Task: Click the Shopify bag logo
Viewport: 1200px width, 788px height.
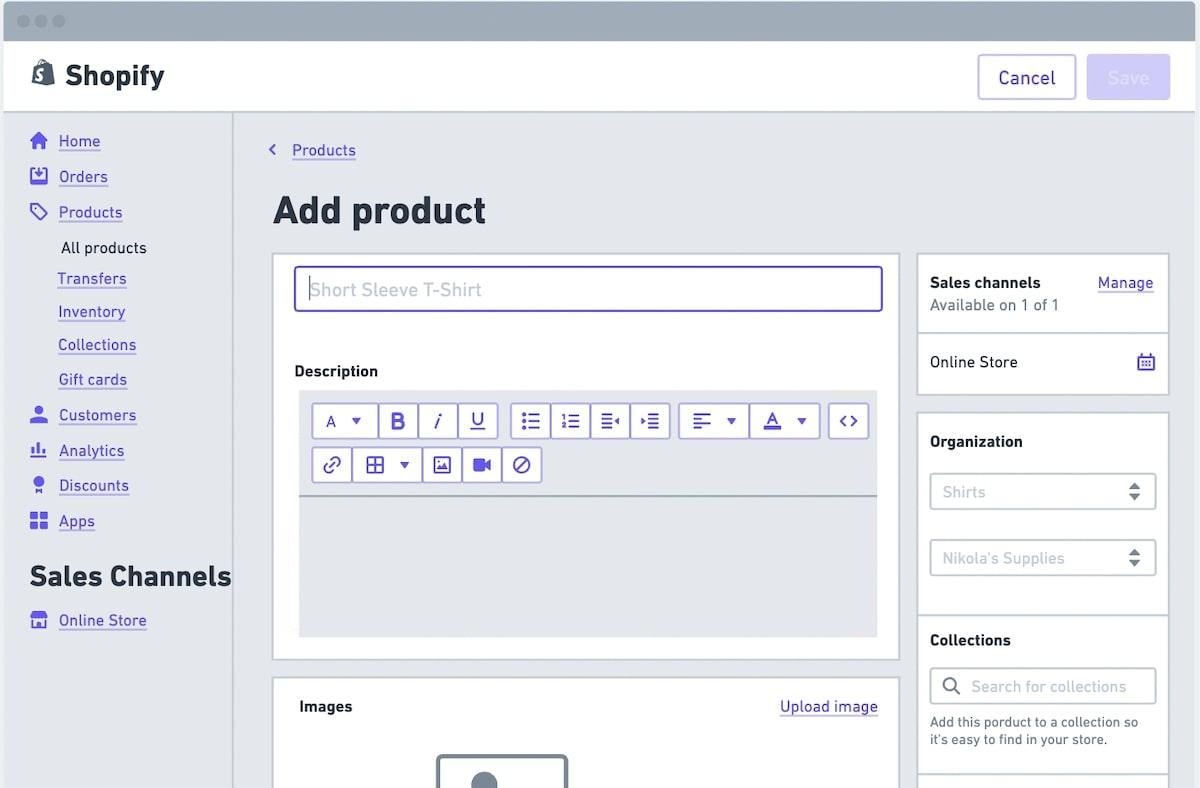Action: coord(43,73)
